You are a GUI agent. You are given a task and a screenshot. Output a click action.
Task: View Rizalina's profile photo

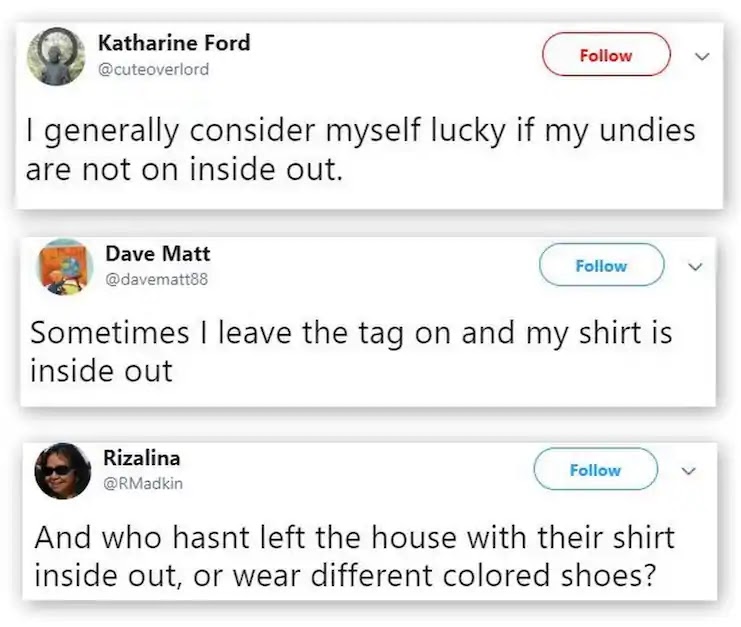click(x=63, y=470)
